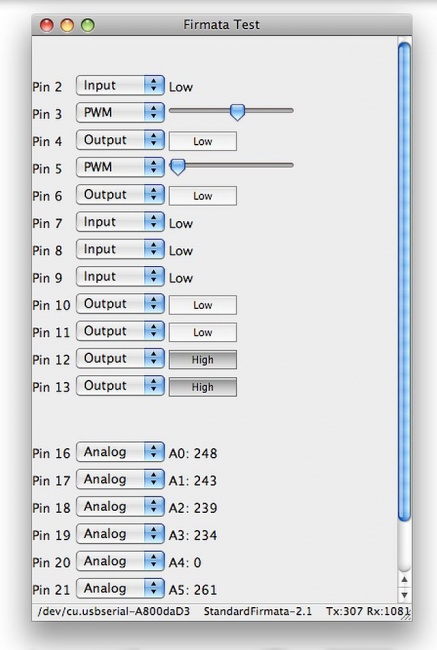Image resolution: width=437 pixels, height=650 pixels.
Task: Toggle the Pin 13 High output button
Action: pyautogui.click(x=203, y=387)
